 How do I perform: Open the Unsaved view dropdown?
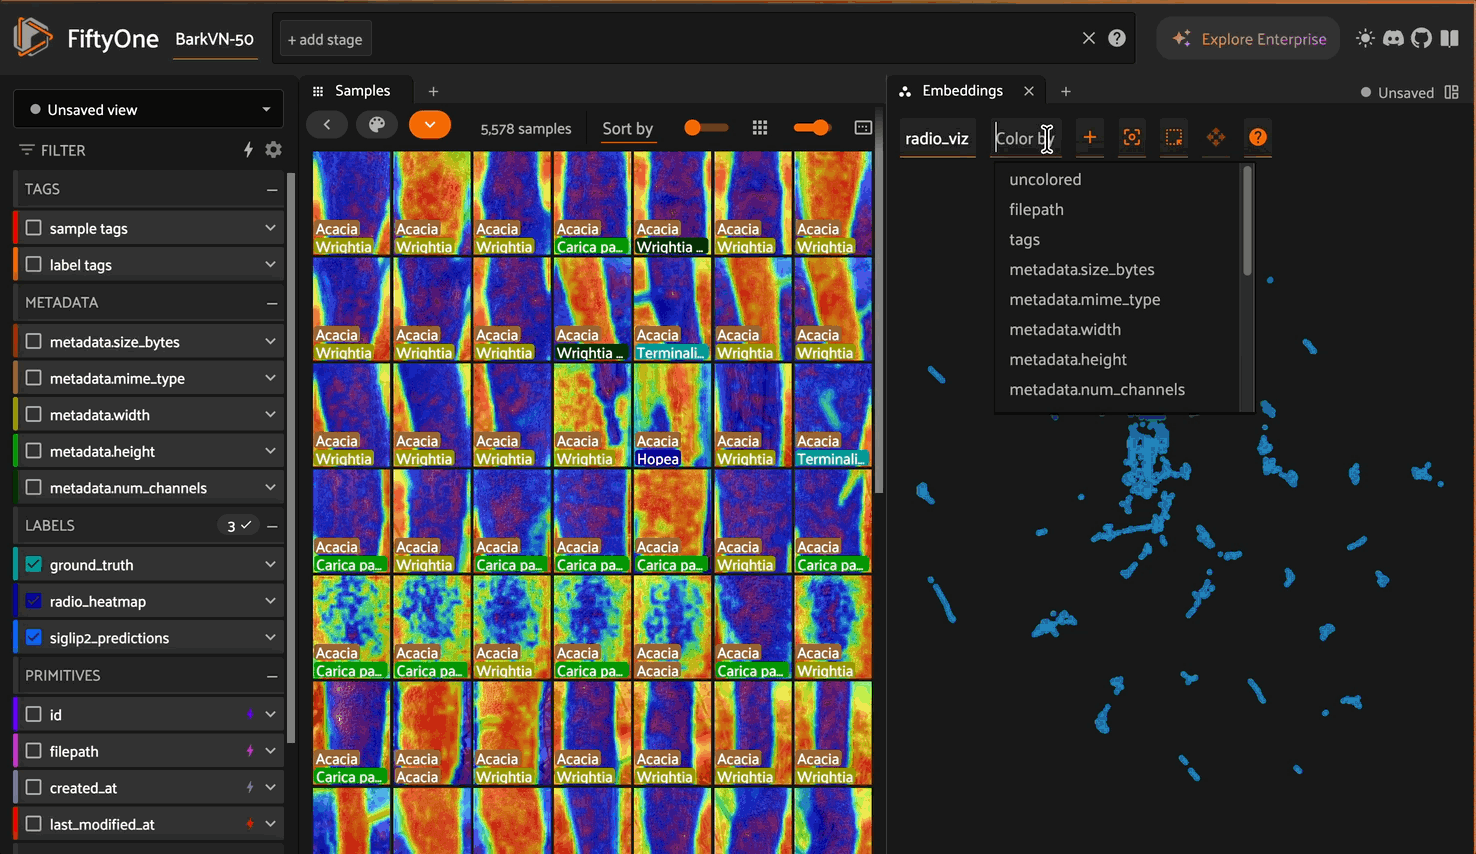click(x=148, y=110)
